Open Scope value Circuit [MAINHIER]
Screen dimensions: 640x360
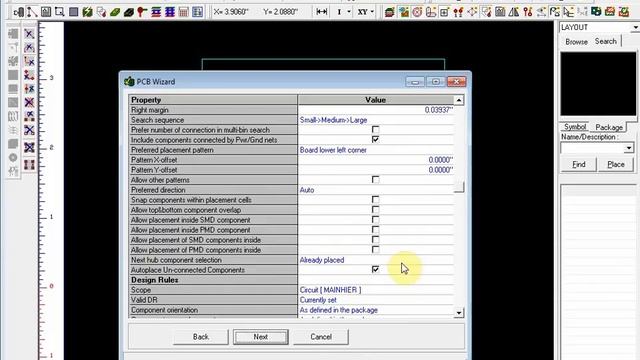[x=376, y=290]
